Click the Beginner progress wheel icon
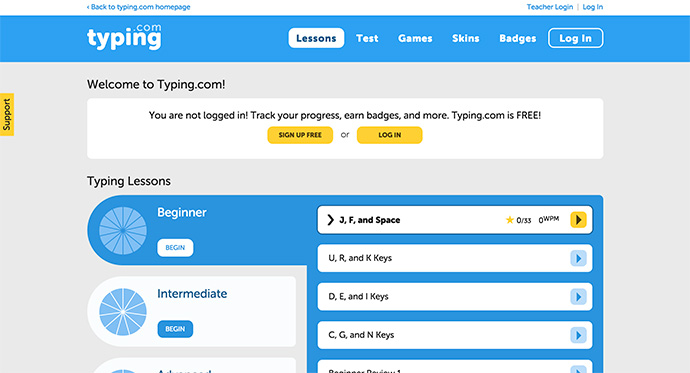 pyautogui.click(x=123, y=230)
